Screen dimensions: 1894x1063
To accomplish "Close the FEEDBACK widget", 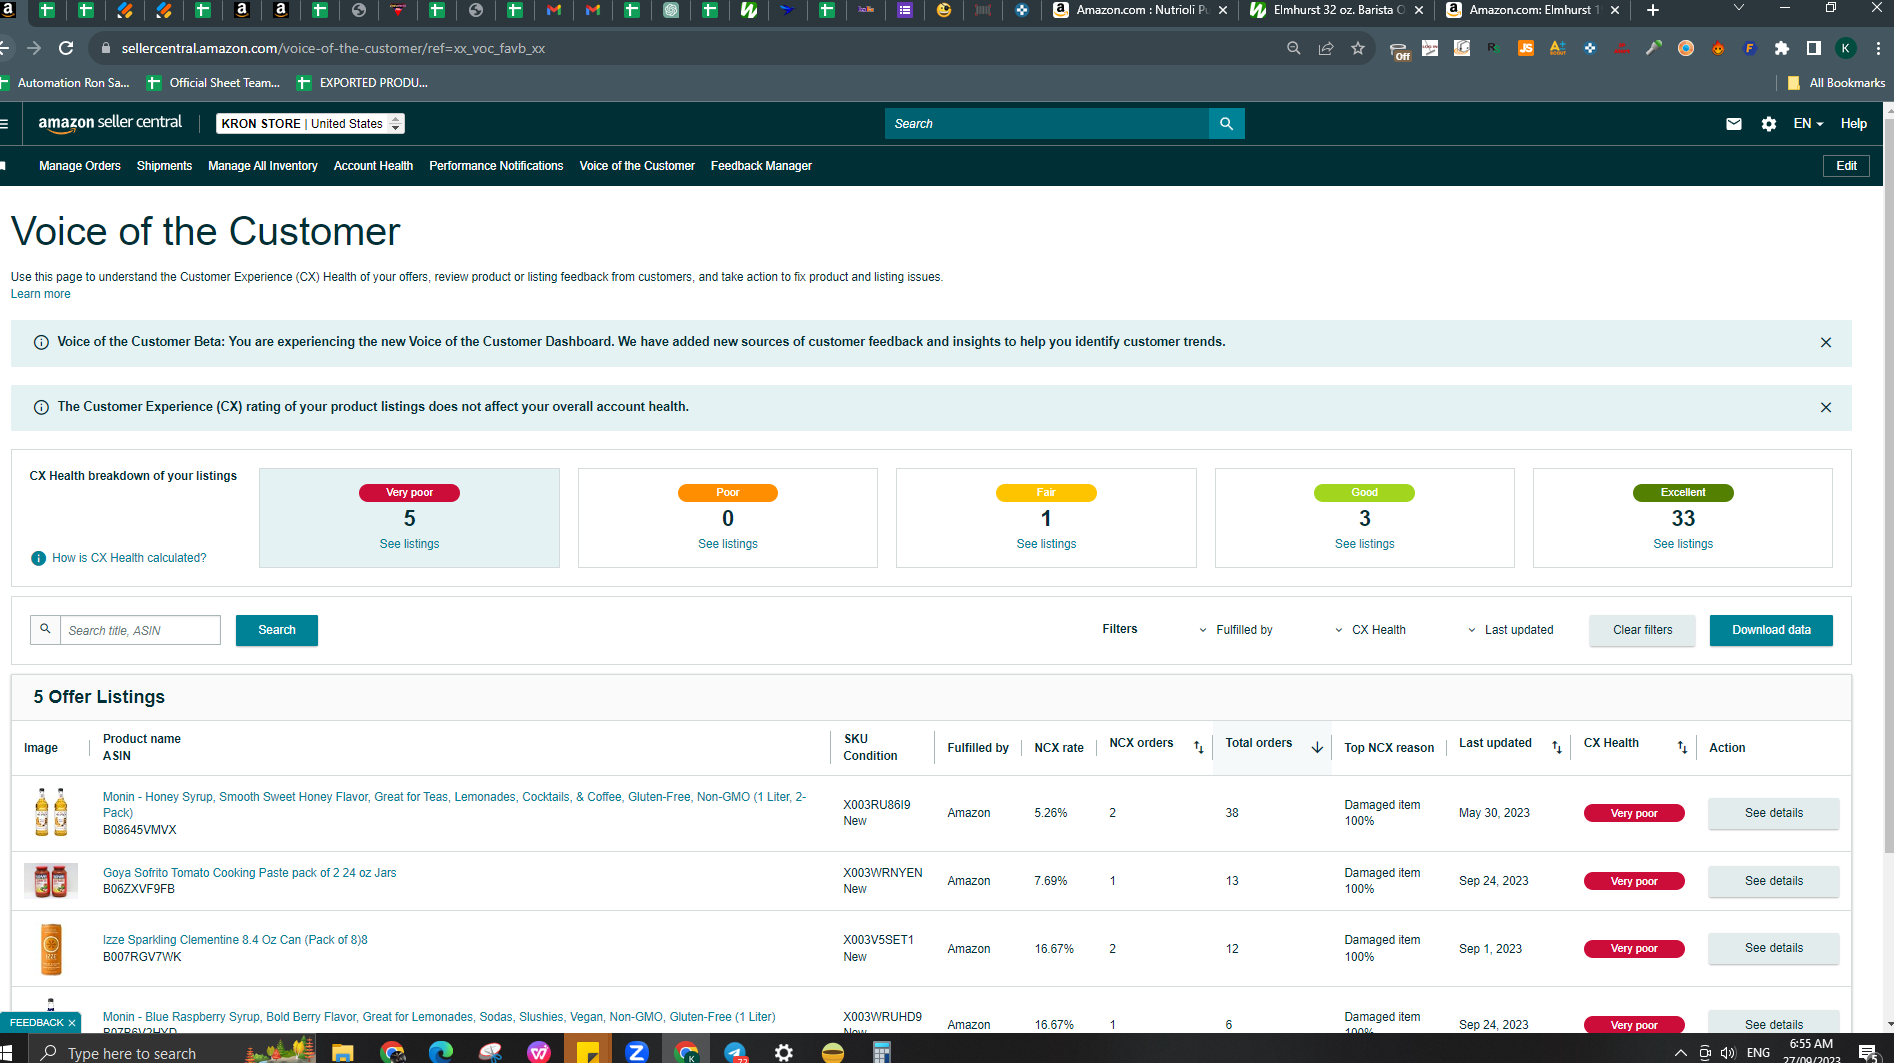I will point(72,1023).
